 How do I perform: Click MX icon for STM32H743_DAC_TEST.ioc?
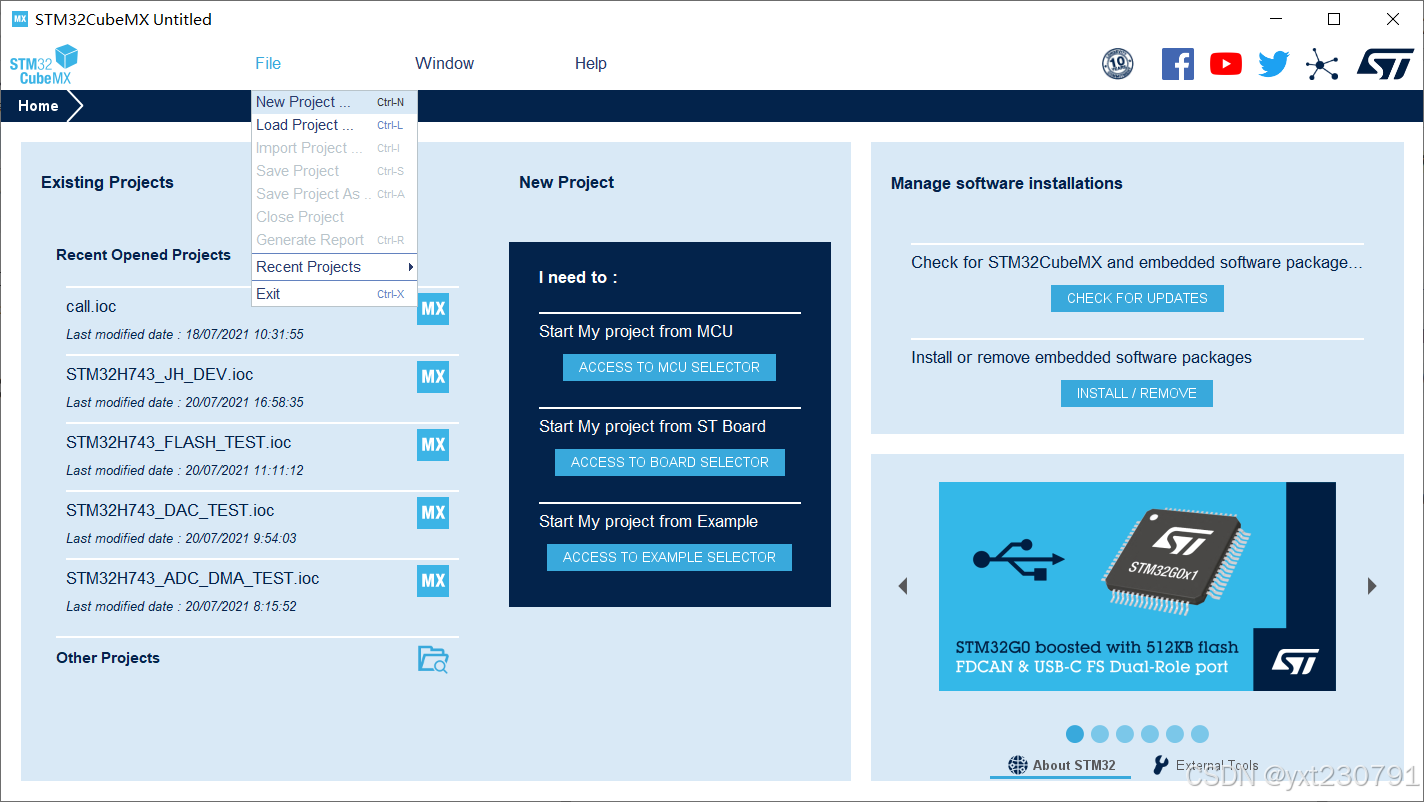point(433,513)
